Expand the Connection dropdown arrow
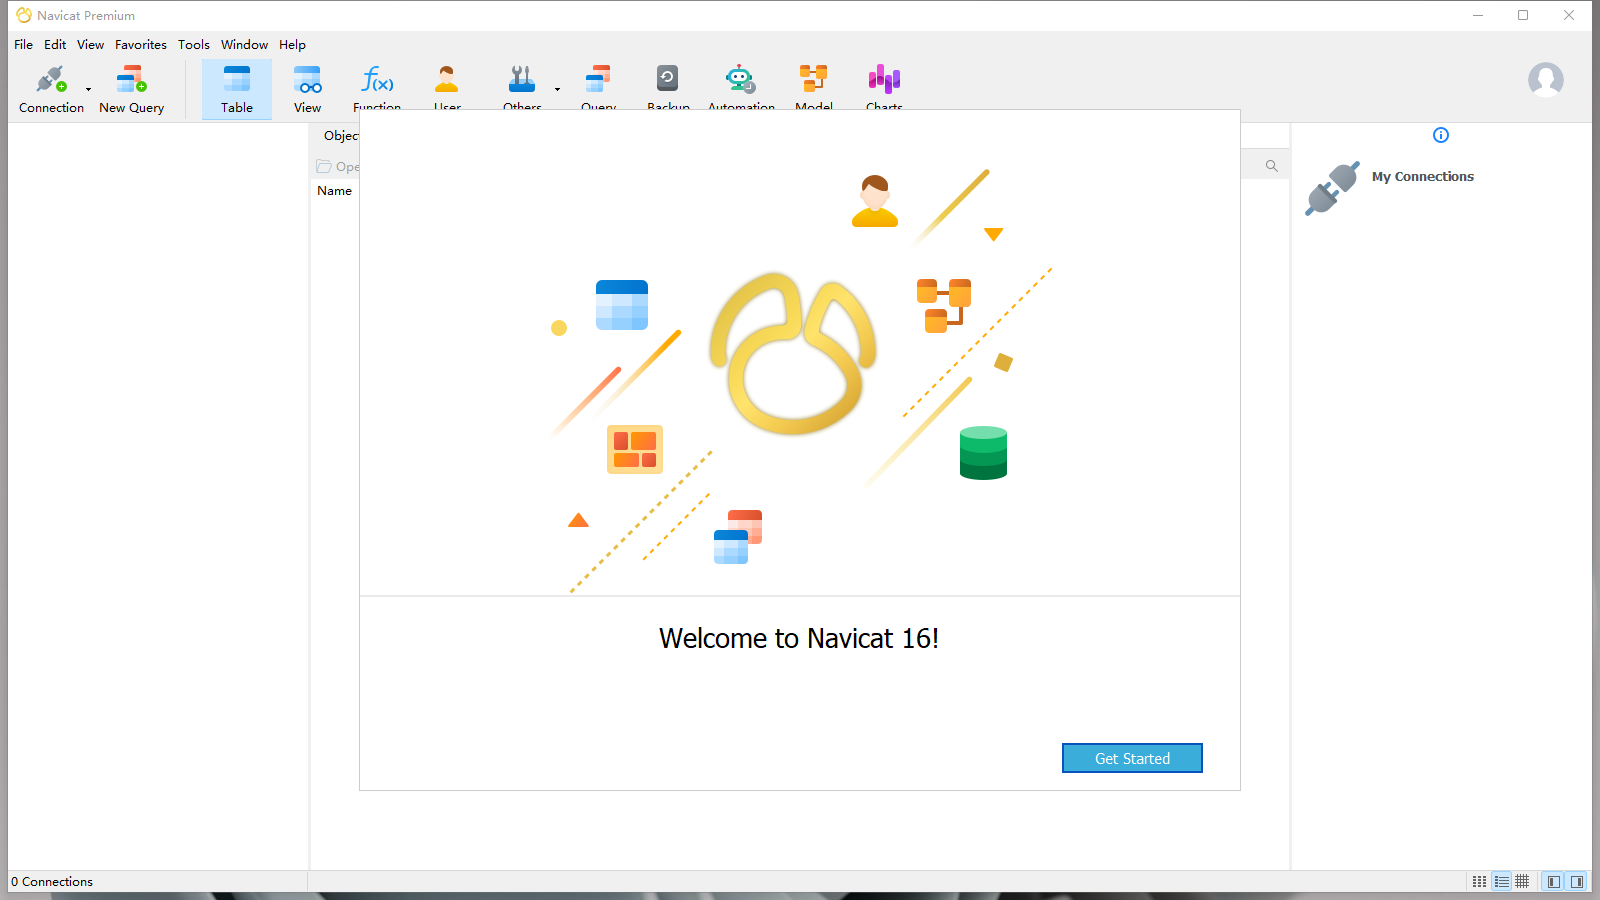The height and width of the screenshot is (900, 1600). click(88, 89)
